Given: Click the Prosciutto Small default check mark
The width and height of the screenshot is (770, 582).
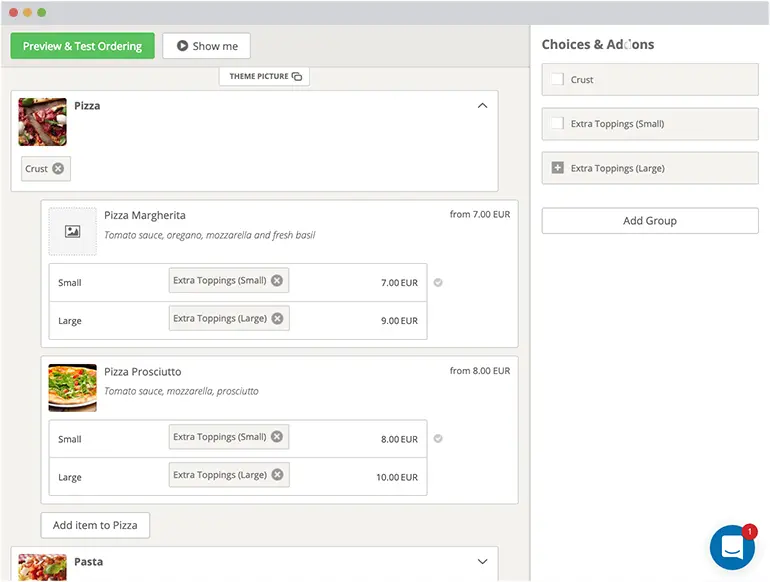Looking at the screenshot, I should tap(438, 439).
